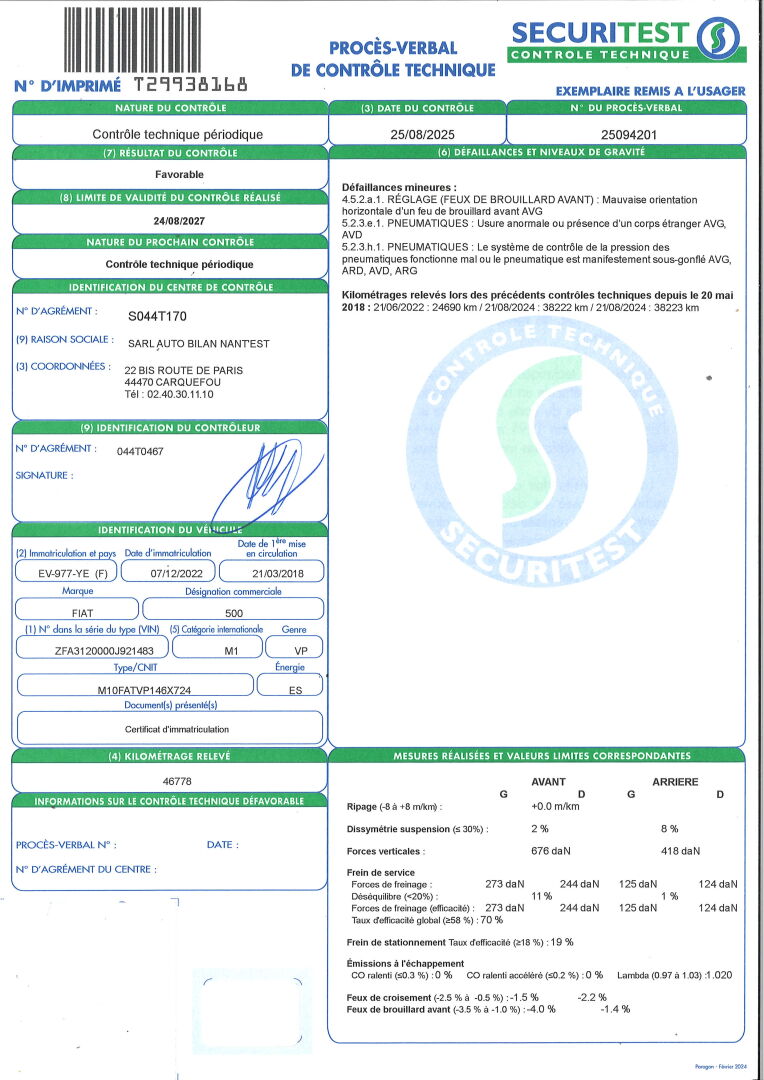The image size is (764, 1080).
Task: Click 'N° D'AGRÉMENT DU CENTRE :' label
Action: click(x=86, y=869)
